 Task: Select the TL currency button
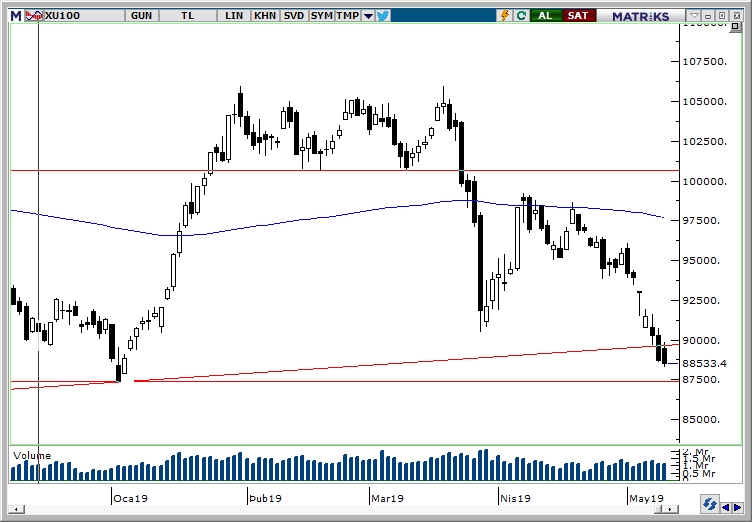point(188,16)
